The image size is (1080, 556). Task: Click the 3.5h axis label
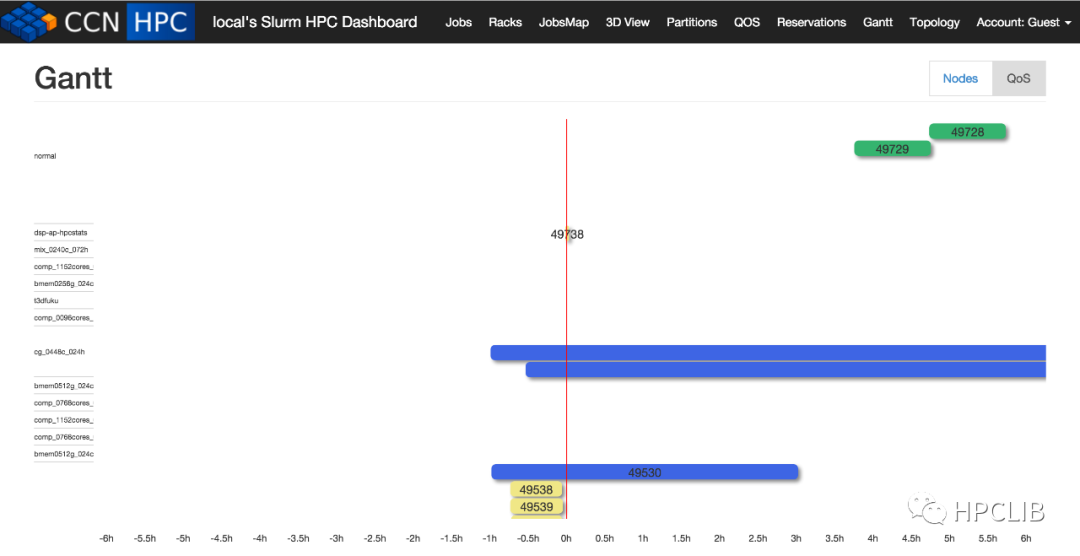point(834,538)
